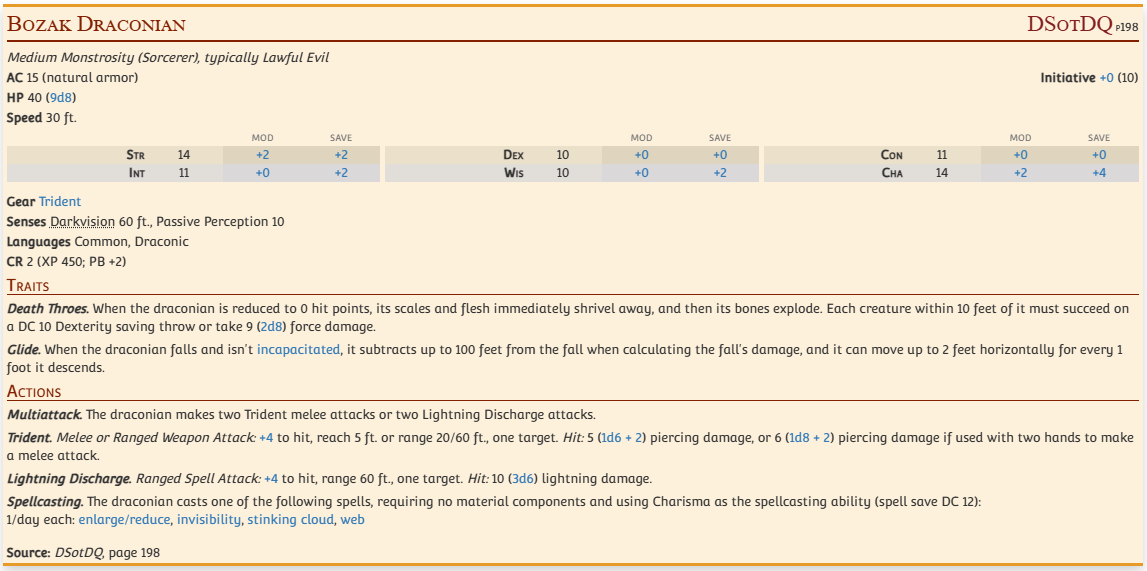Open the DSotDQ source link in the header
The image size is (1147, 571).
coord(1069,25)
